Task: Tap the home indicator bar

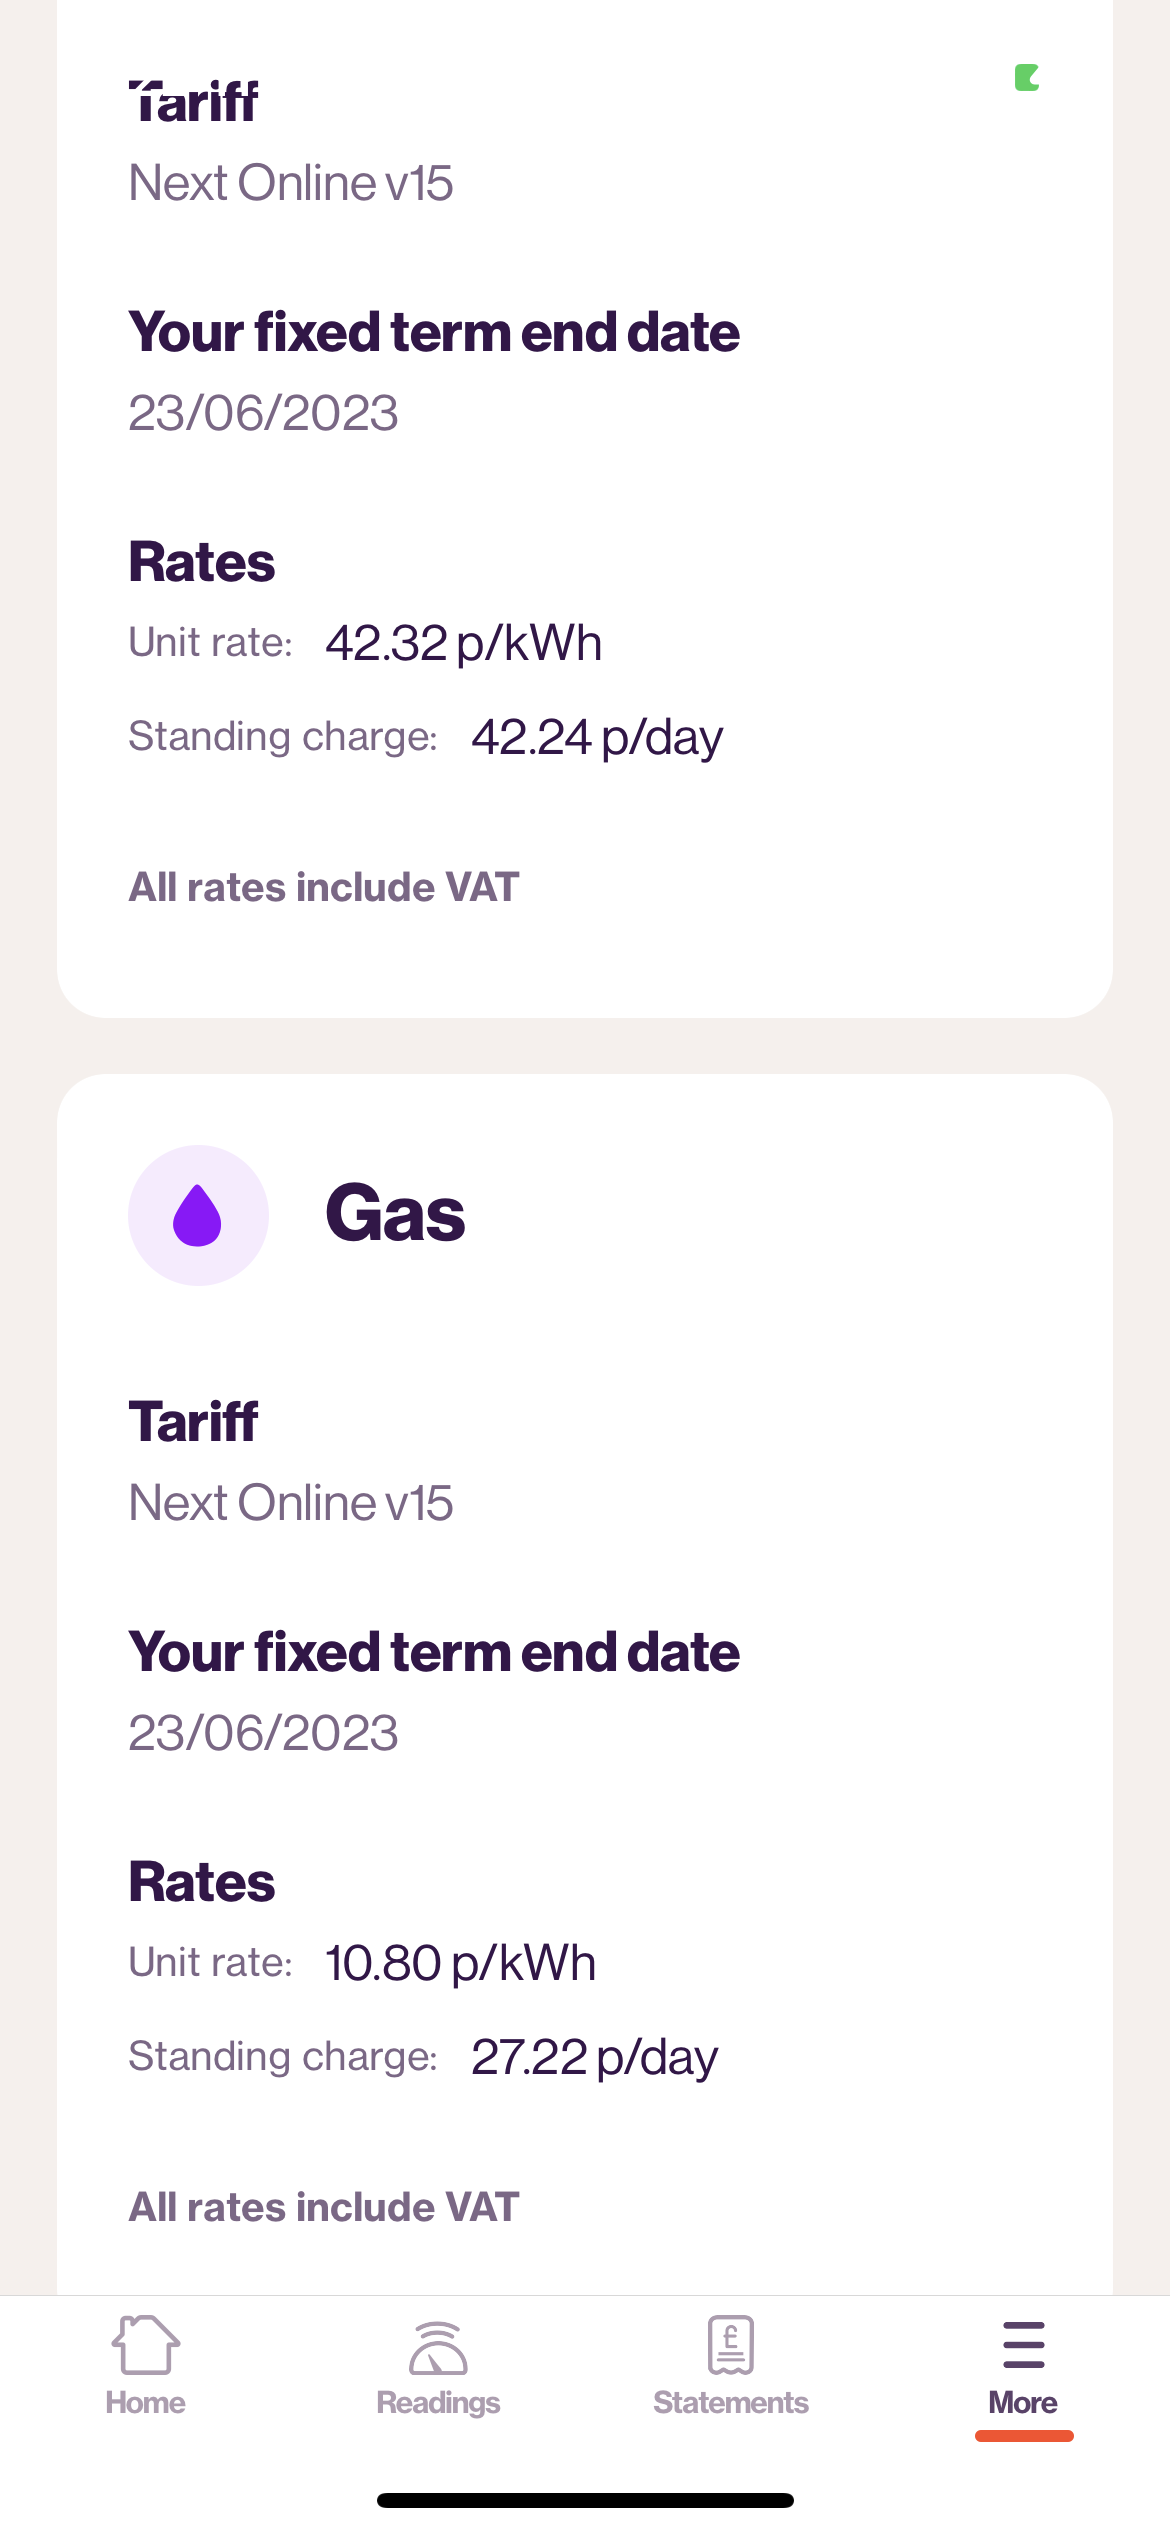Action: coord(585,2500)
